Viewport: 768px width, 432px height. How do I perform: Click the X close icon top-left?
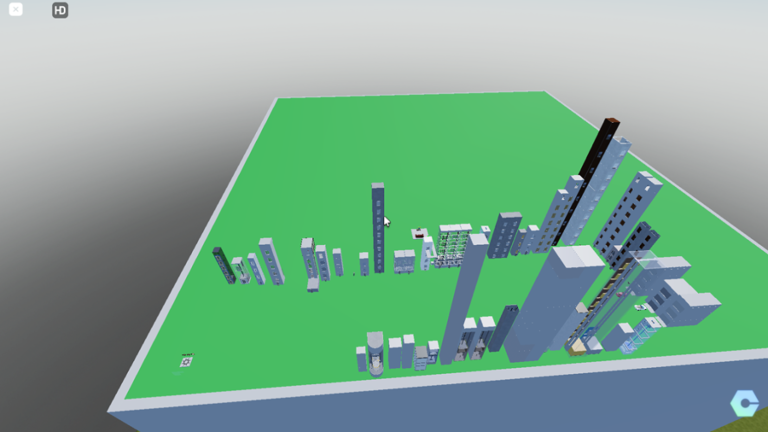coord(16,10)
